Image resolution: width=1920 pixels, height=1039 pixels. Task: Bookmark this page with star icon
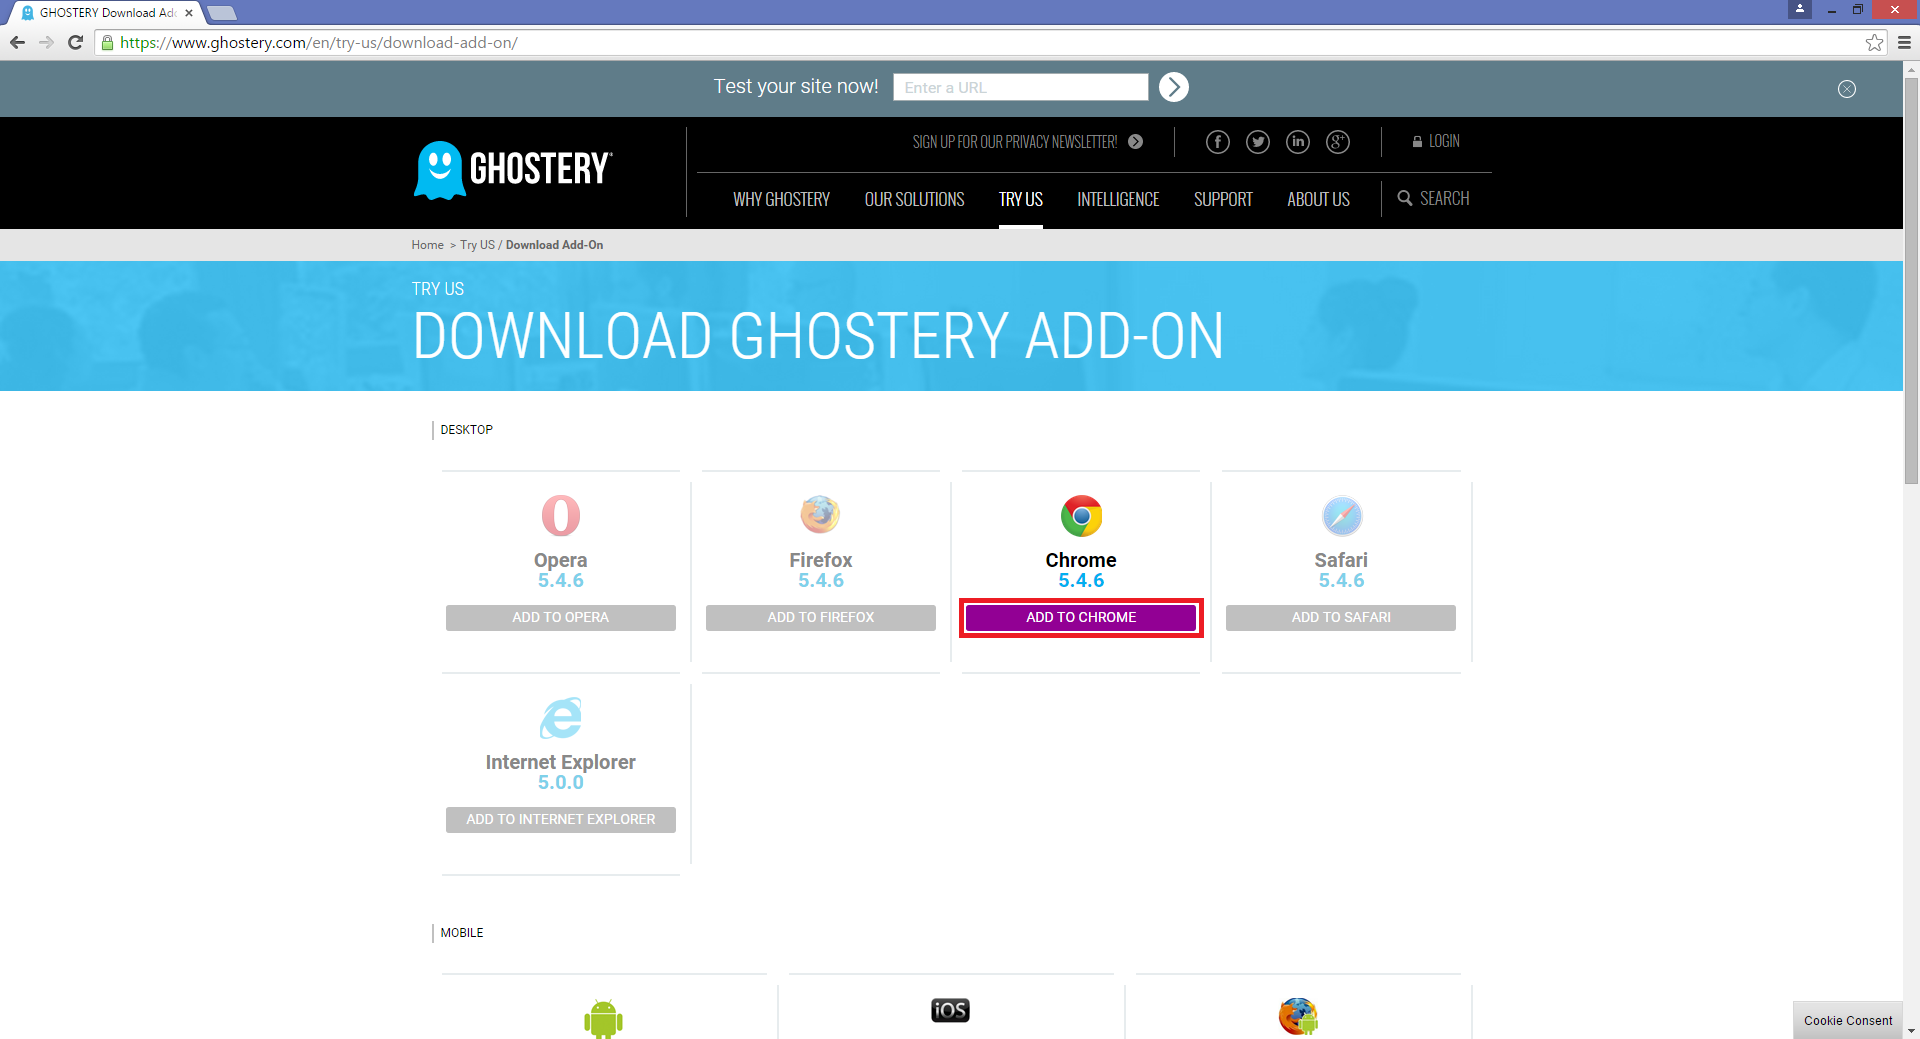[1874, 43]
